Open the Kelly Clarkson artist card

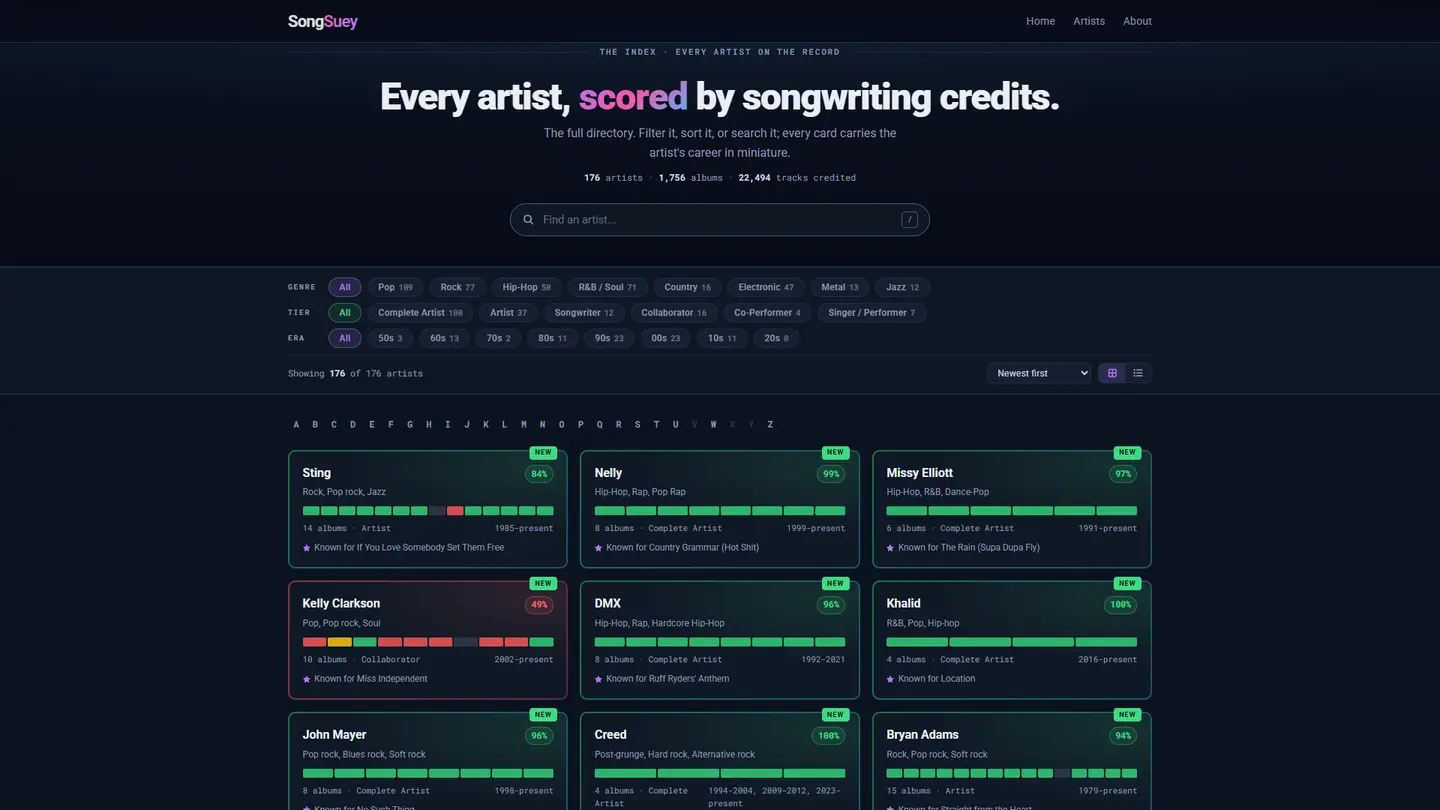(x=427, y=640)
